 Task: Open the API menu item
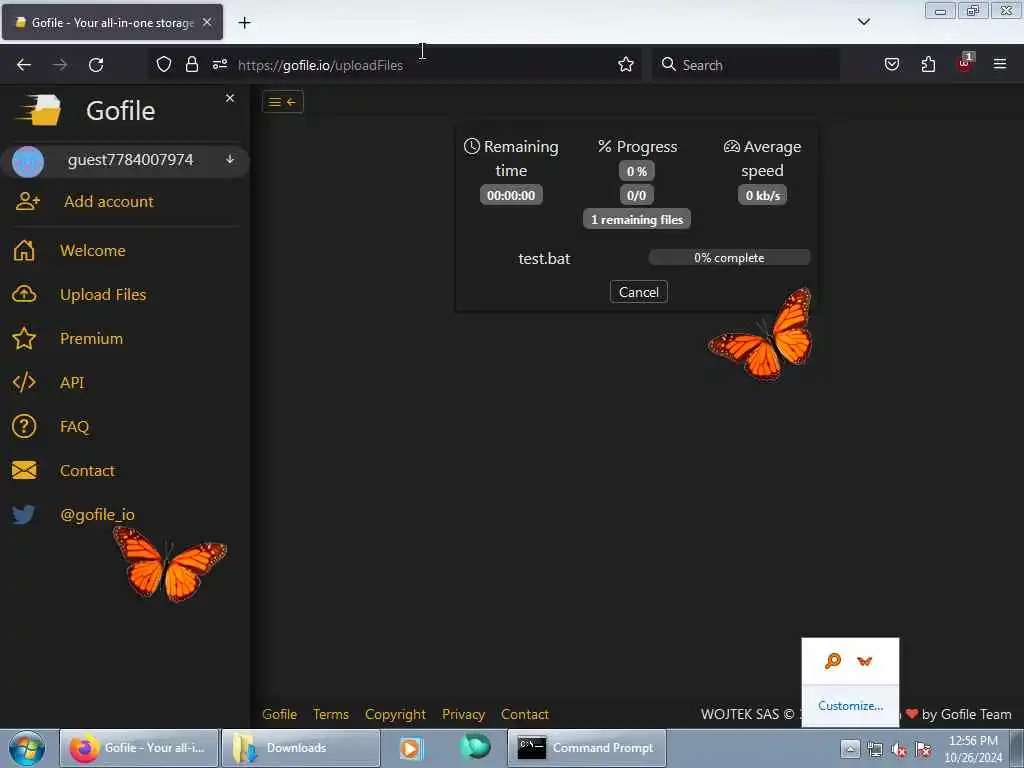coord(72,382)
